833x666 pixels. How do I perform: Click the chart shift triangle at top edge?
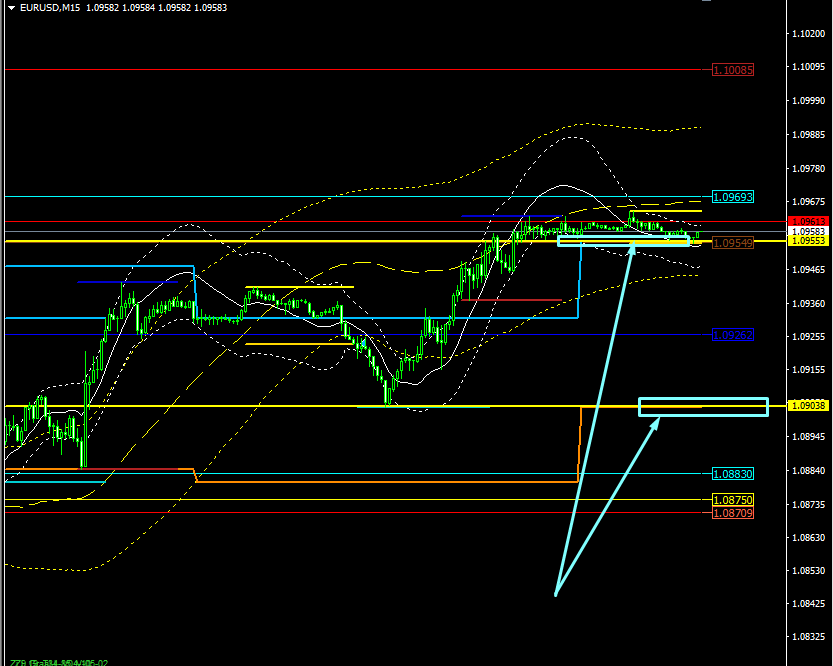(x=707, y=2)
